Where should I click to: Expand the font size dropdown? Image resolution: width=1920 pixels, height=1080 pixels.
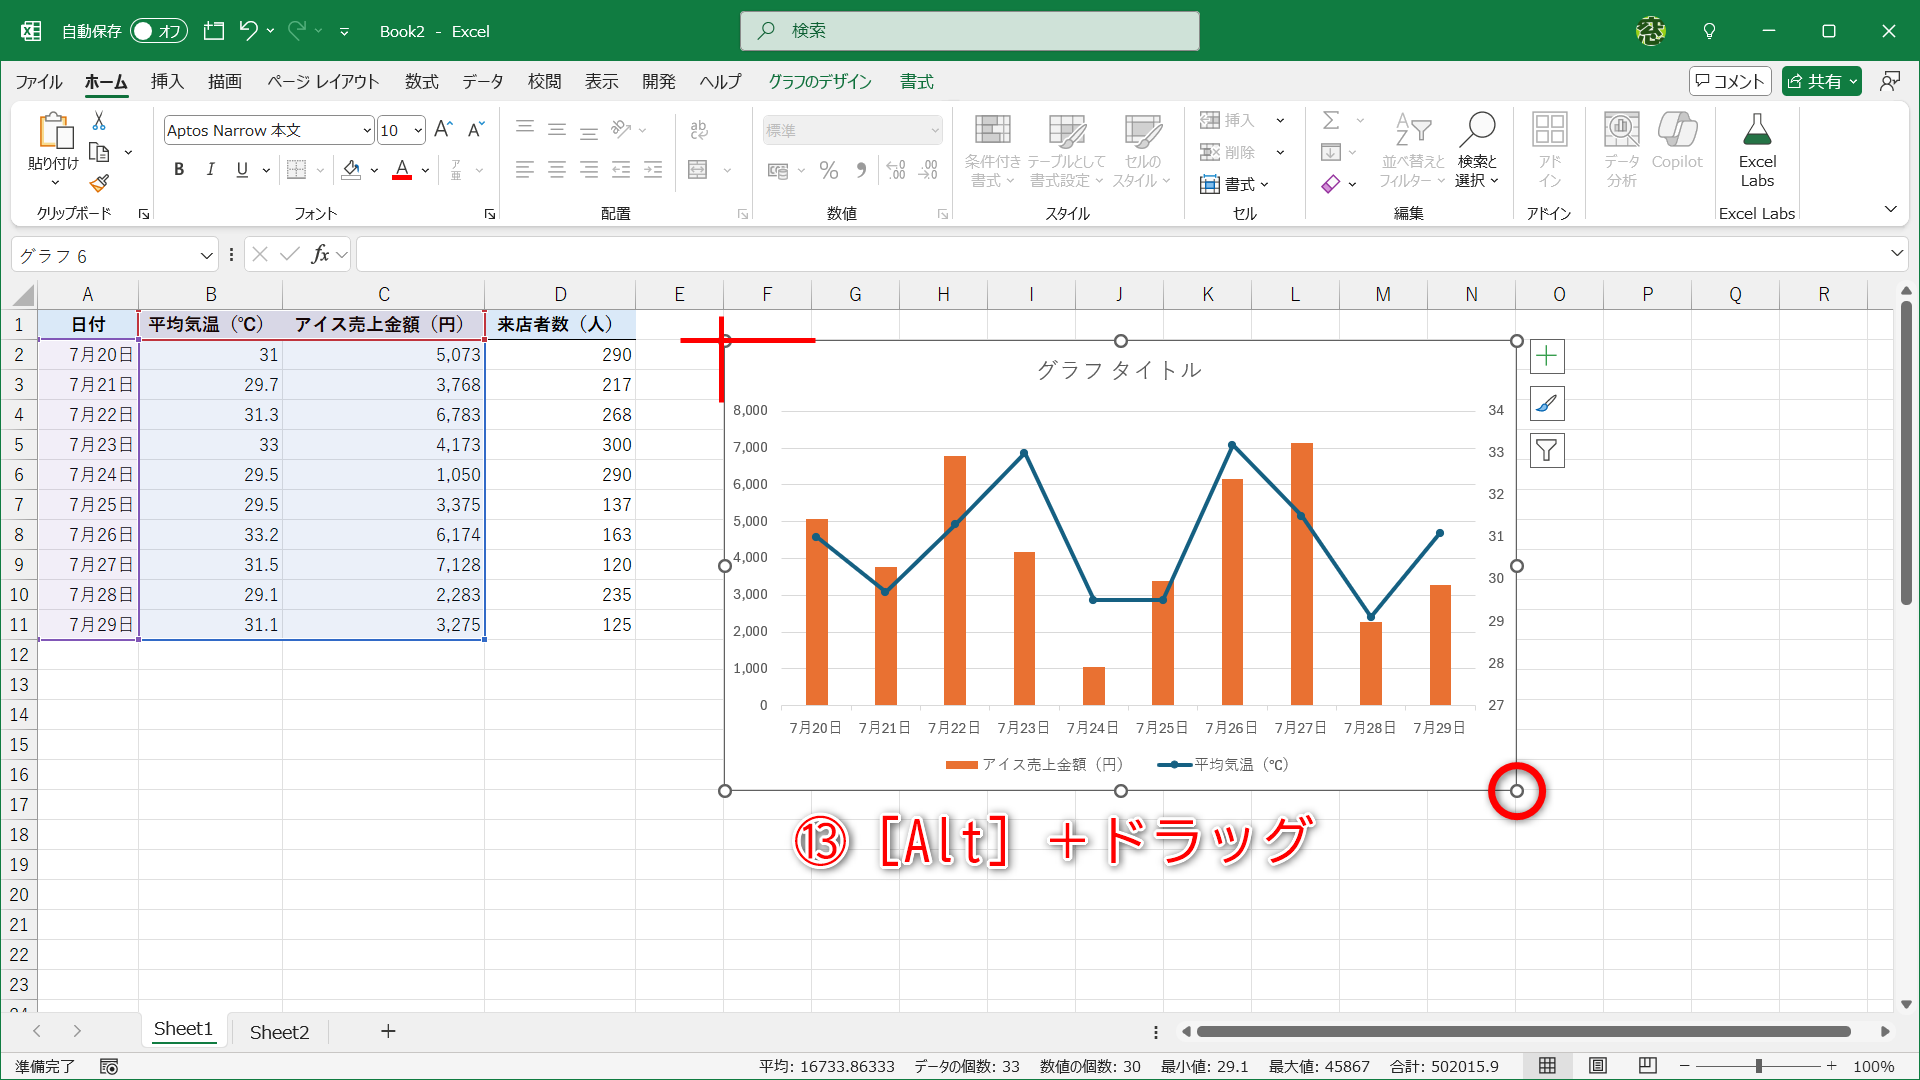tap(417, 130)
